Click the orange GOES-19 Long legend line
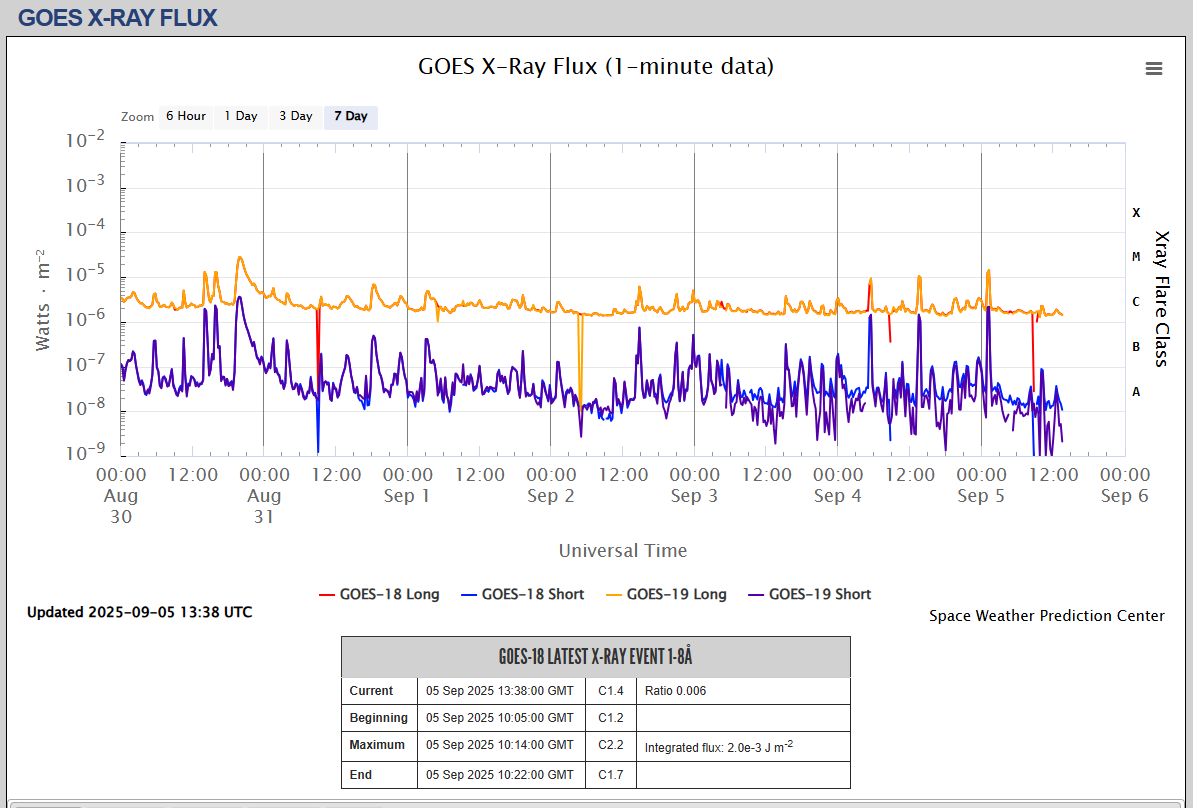 [x=613, y=595]
